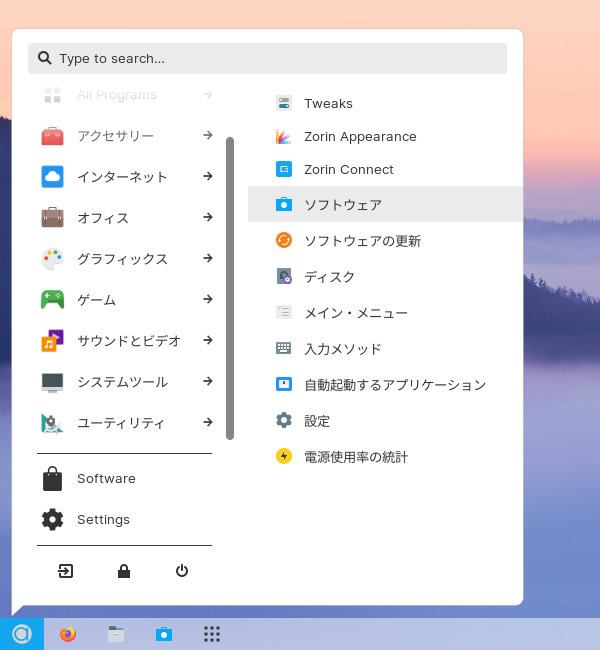Open the 設定 gear icon in app list
600x650 pixels.
pos(284,420)
